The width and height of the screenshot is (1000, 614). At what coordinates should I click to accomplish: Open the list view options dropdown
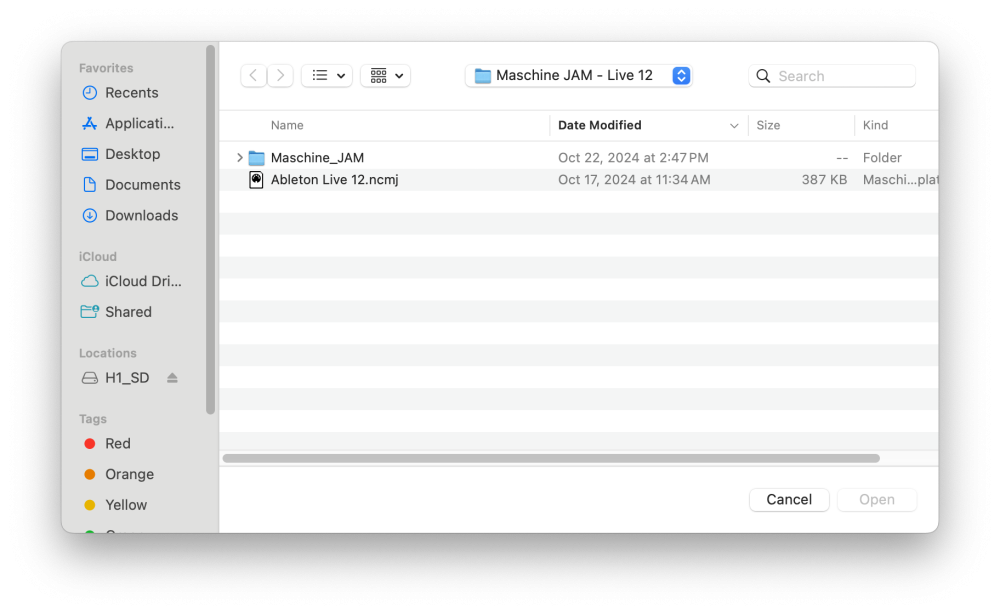[327, 76]
